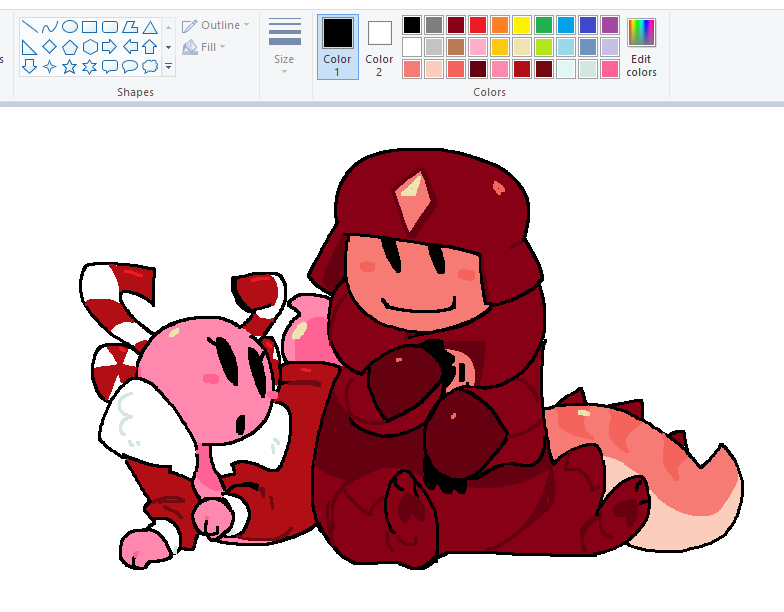Select the Left arrow shape
The width and height of the screenshot is (784, 612).
coord(130,47)
